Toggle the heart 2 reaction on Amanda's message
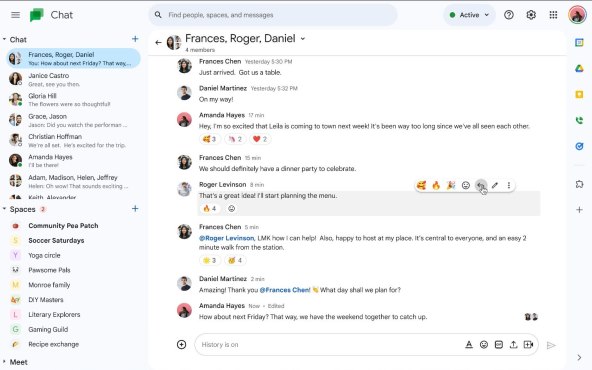592x370 pixels. click(260, 139)
